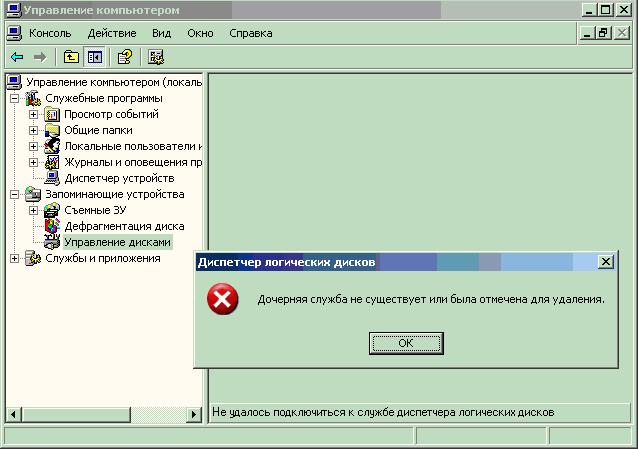
Task: Select Управление компьютером (локаль root label
Action: click(x=114, y=82)
